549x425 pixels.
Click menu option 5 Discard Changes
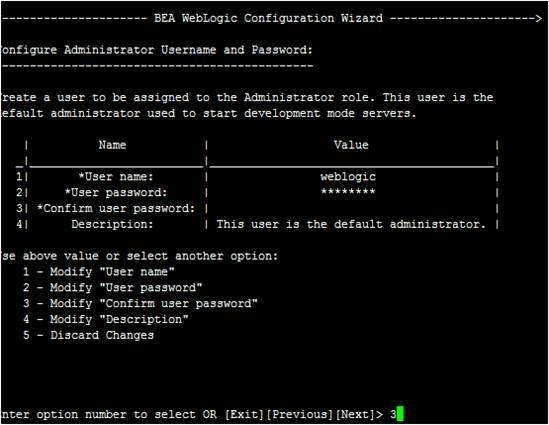coord(89,335)
